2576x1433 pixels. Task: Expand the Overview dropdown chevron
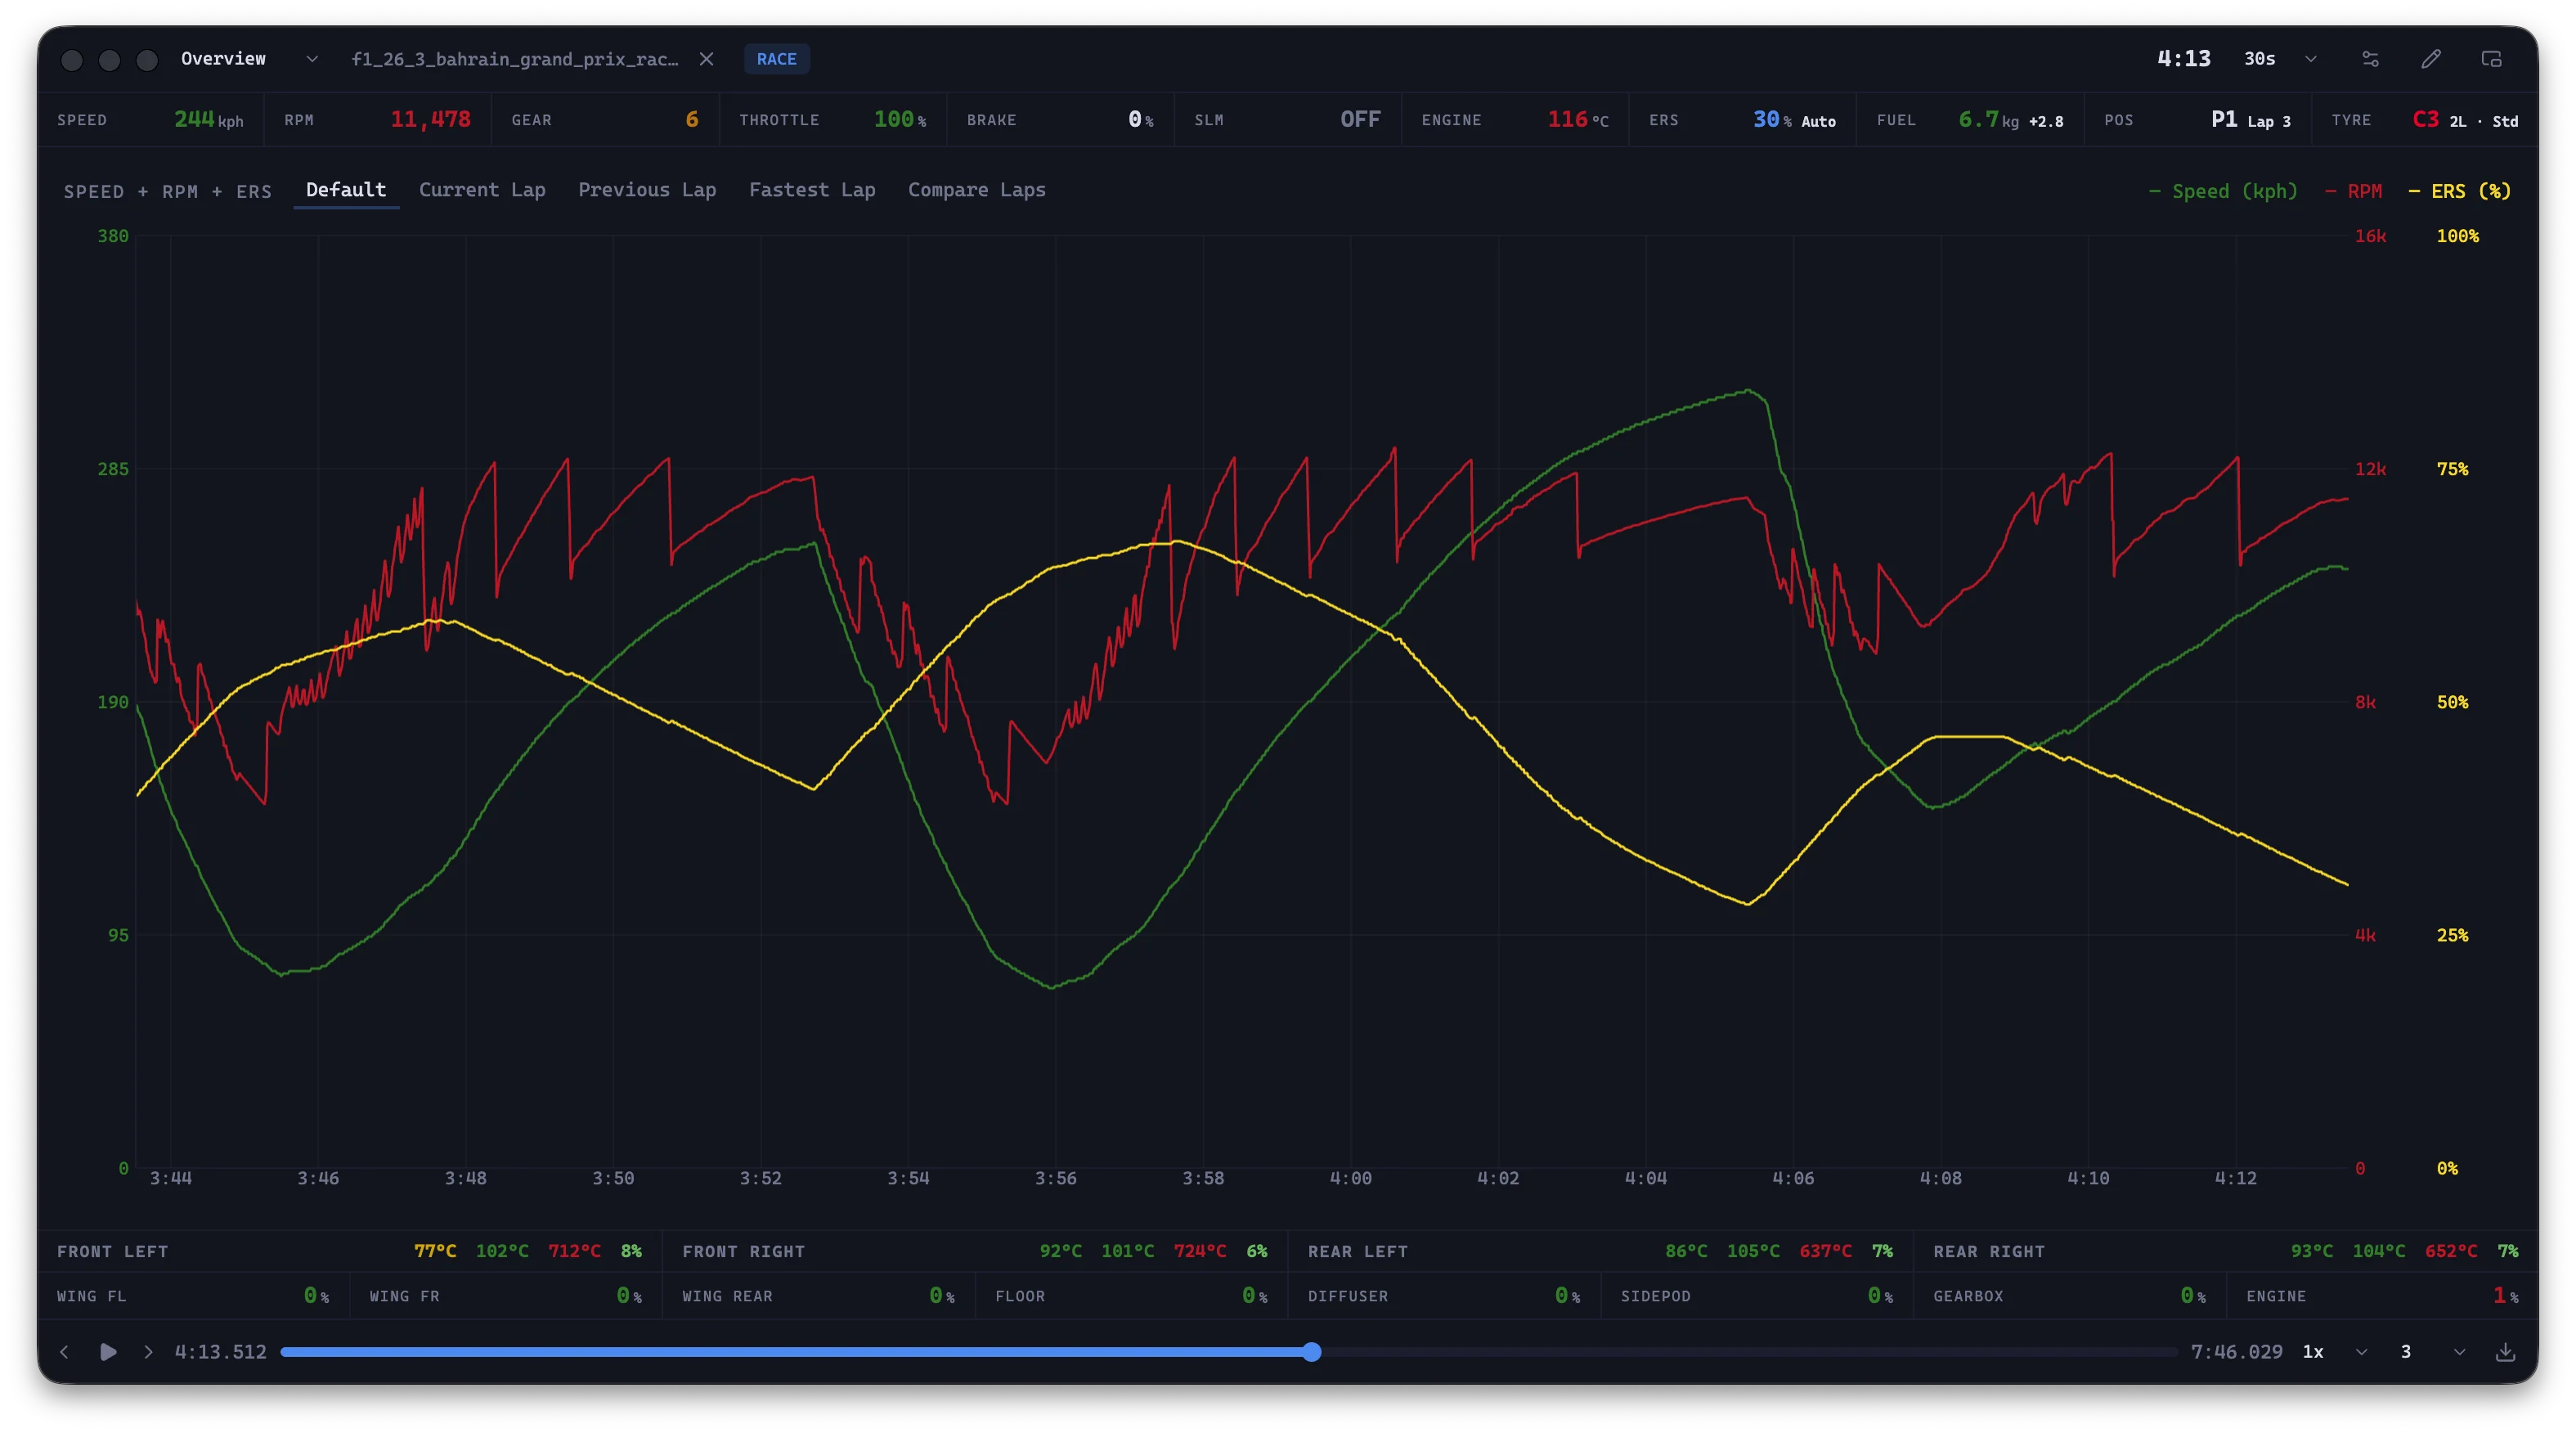312,59
